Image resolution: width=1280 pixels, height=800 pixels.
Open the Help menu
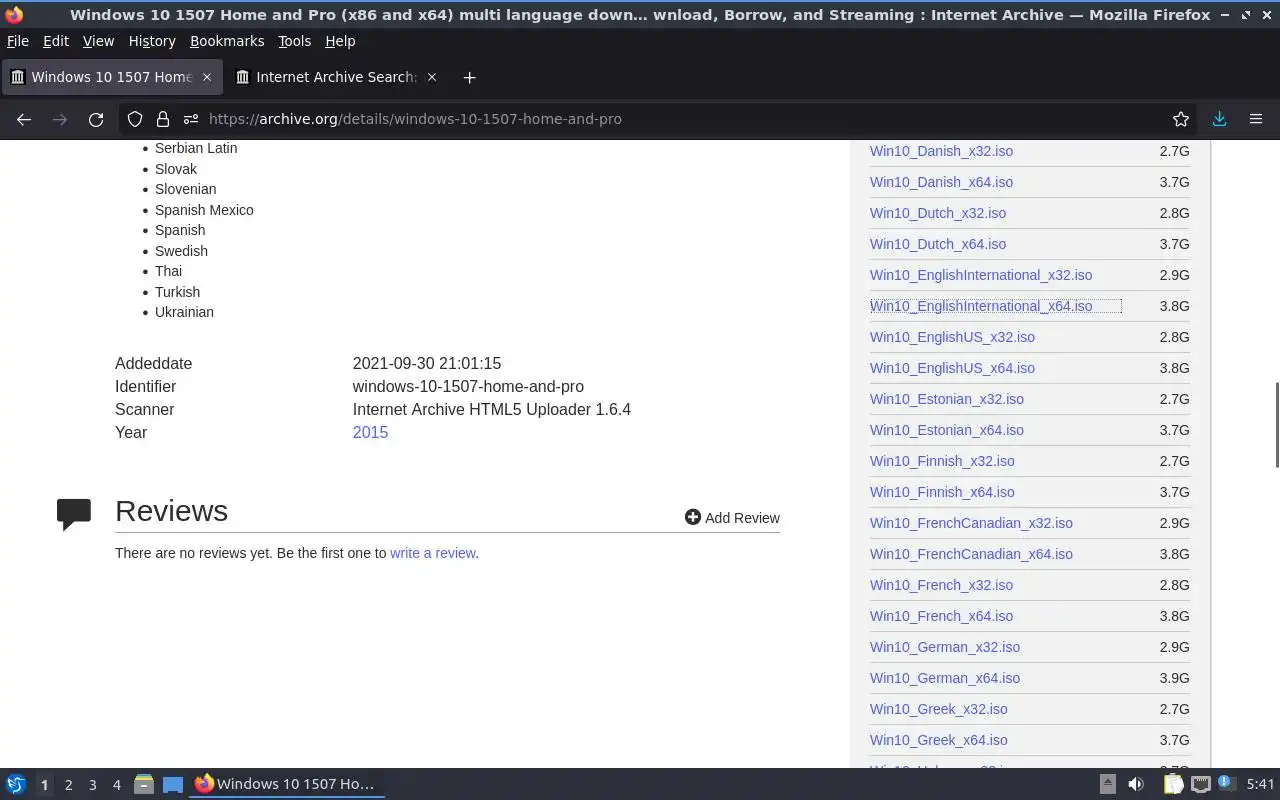click(x=340, y=41)
